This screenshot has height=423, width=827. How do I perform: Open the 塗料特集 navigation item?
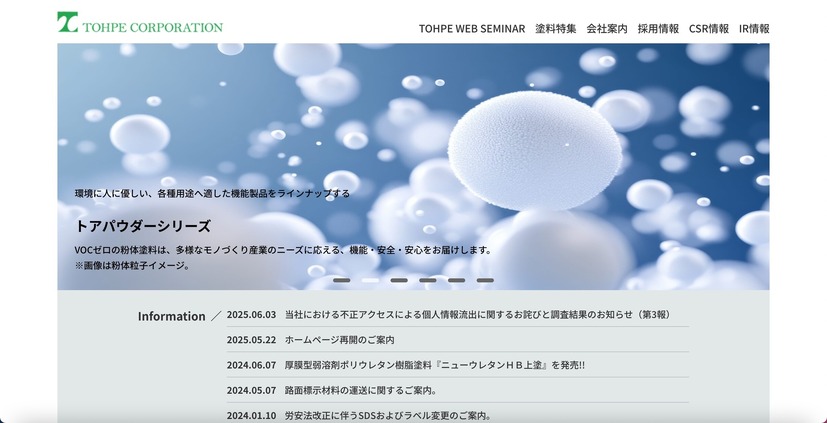pyautogui.click(x=555, y=29)
